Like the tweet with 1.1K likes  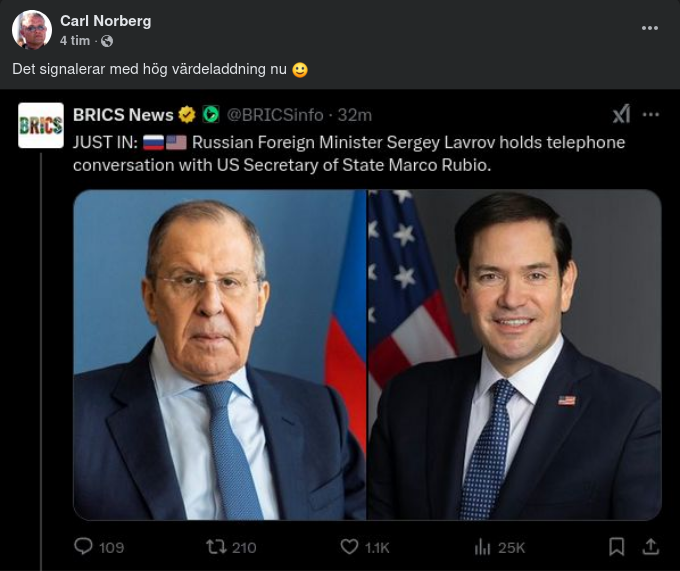point(349,547)
